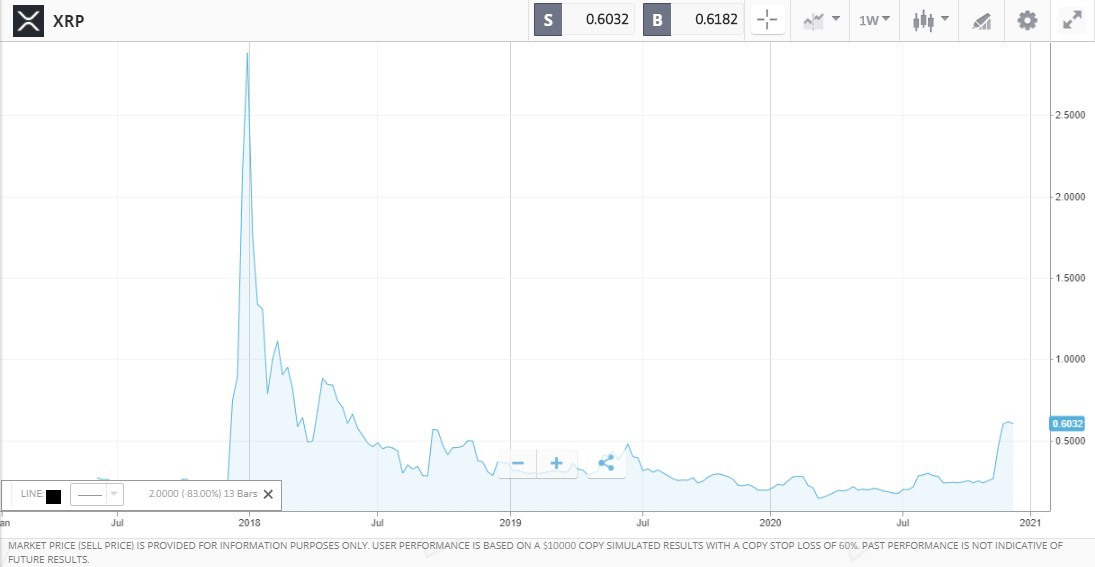The height and width of the screenshot is (567, 1095).
Task: Close the line drawing toolbar
Action: [268, 494]
